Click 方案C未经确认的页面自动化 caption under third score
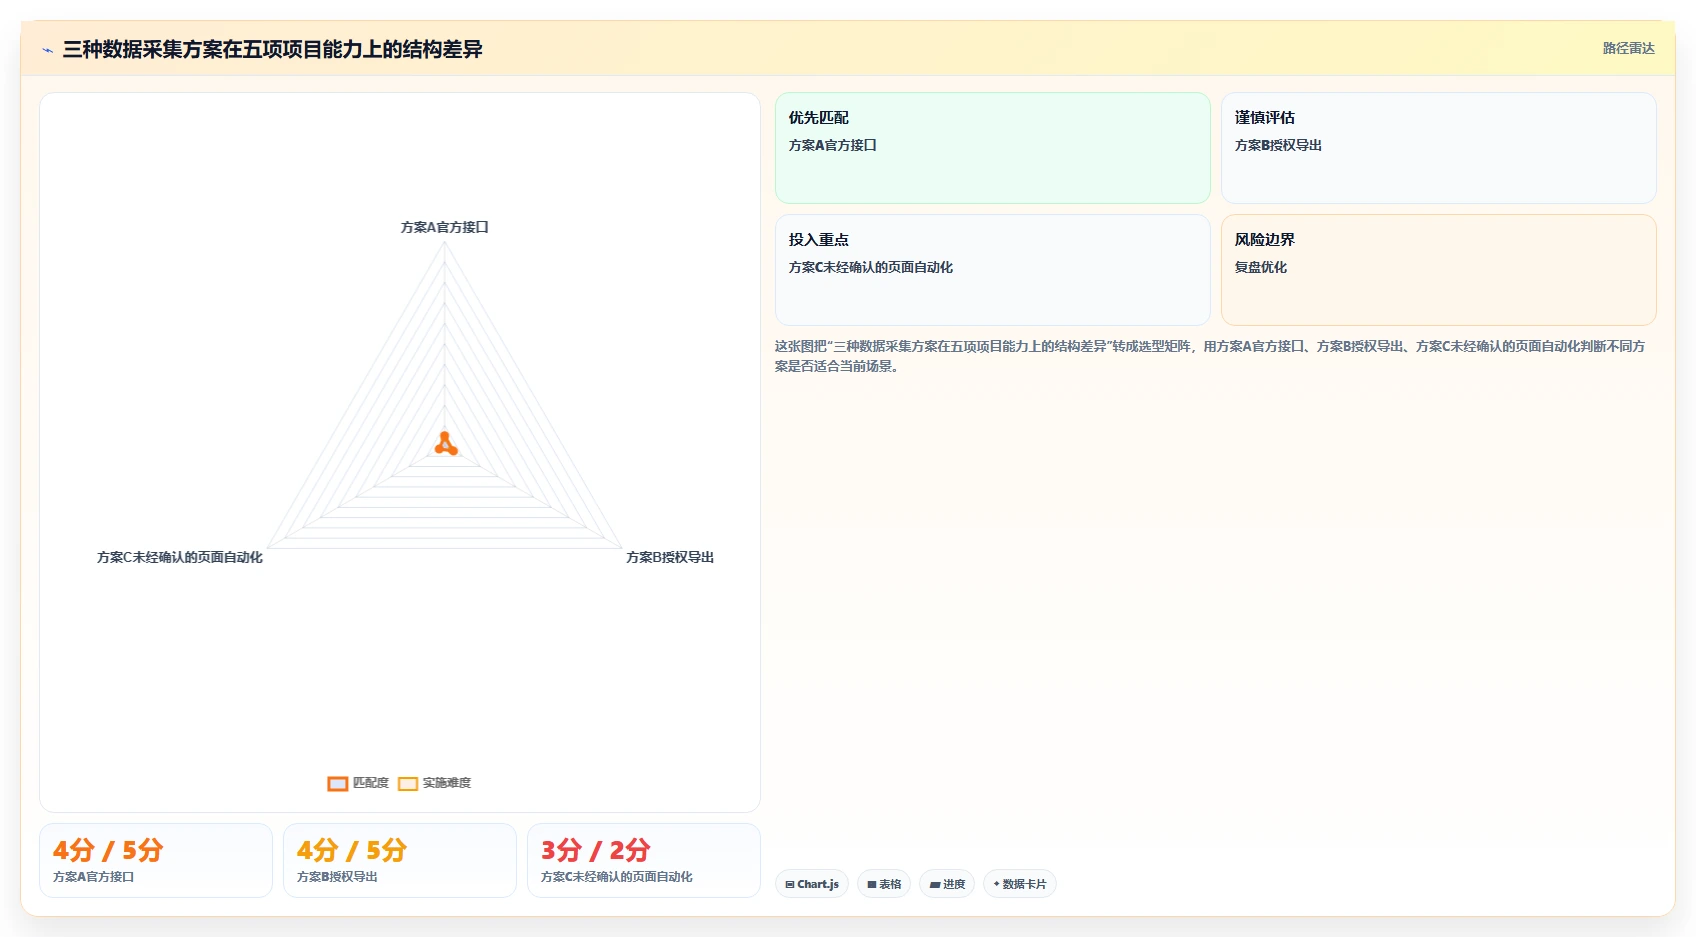 pos(617,877)
